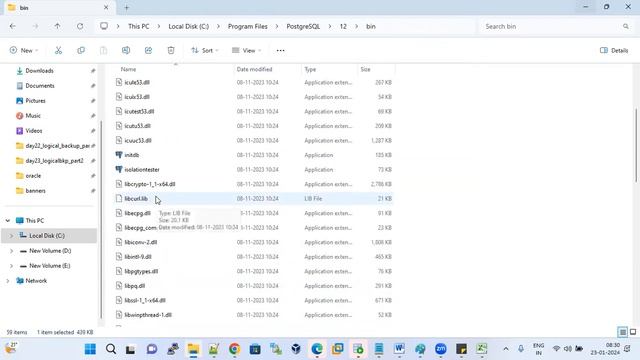
Task: Switch to details view layout
Action: click(622, 332)
